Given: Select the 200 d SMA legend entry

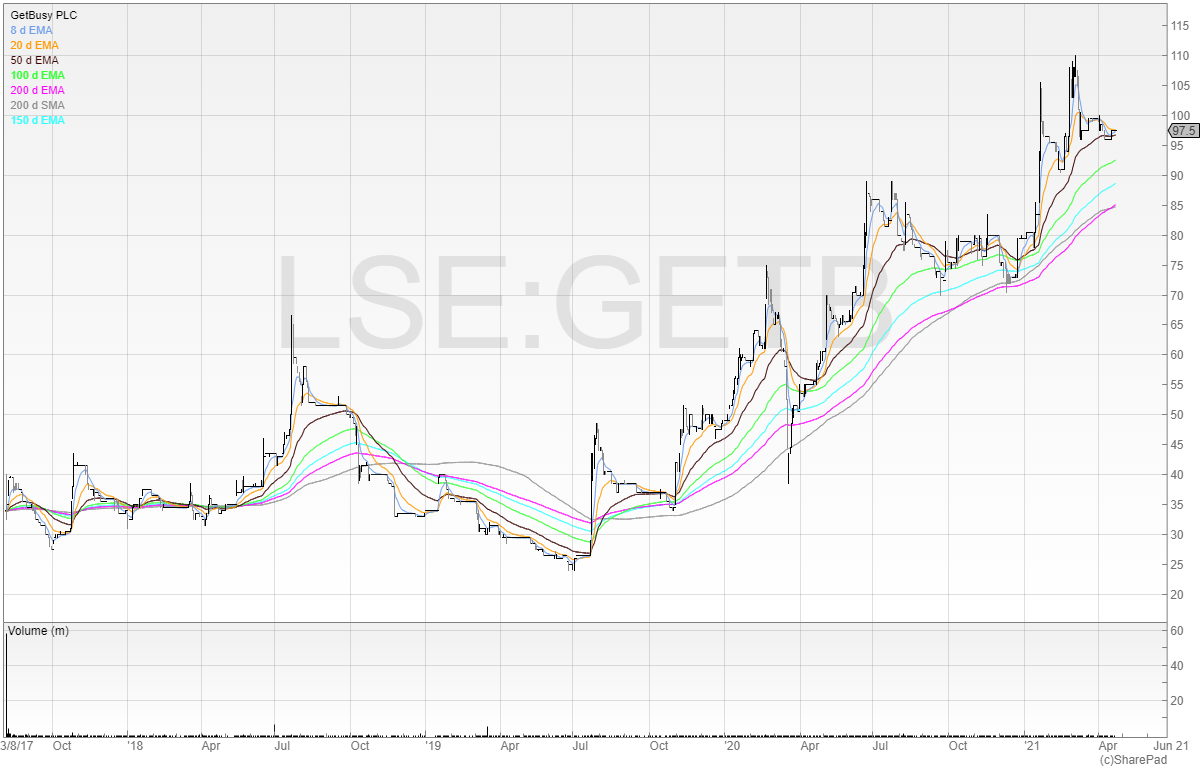Looking at the screenshot, I should click(x=37, y=105).
